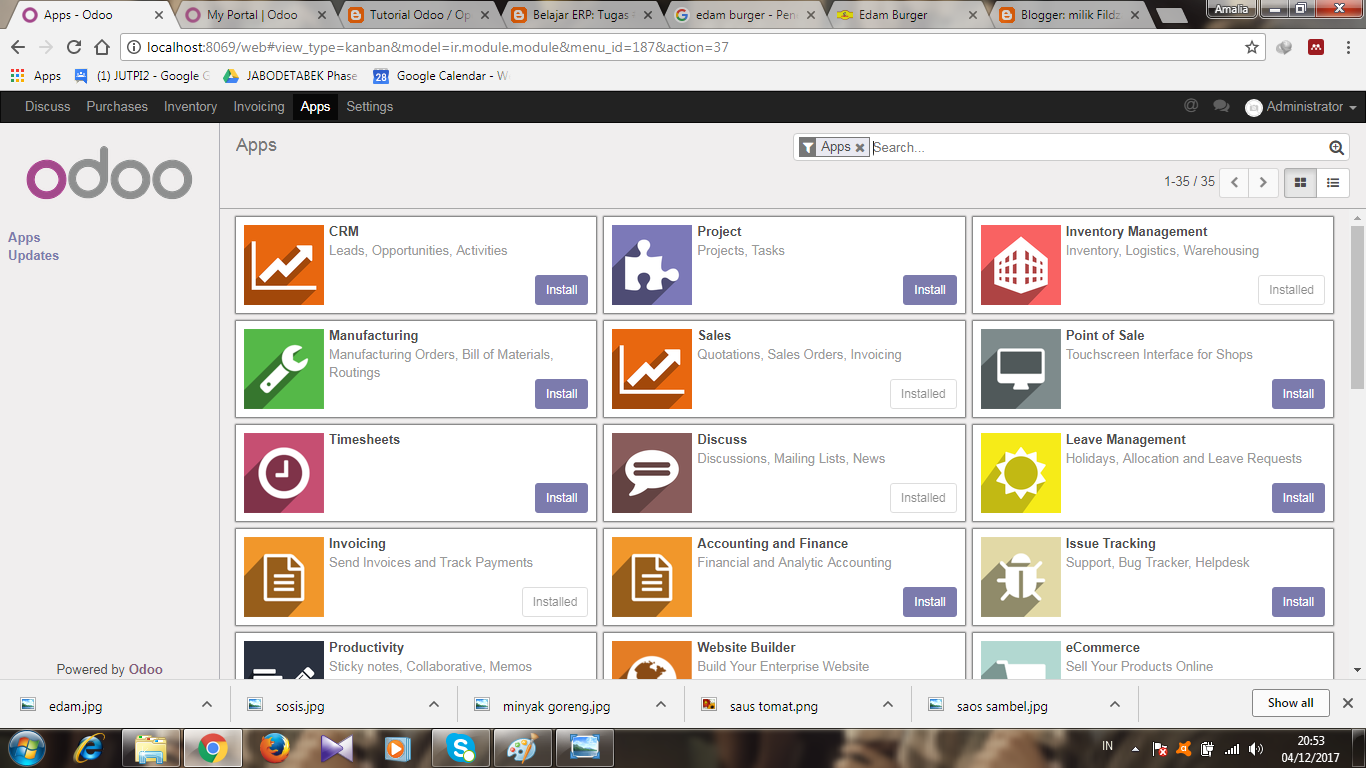Screen dimensions: 1366x768
Task: Expand options for saus tomat.png download
Action: [x=888, y=704]
